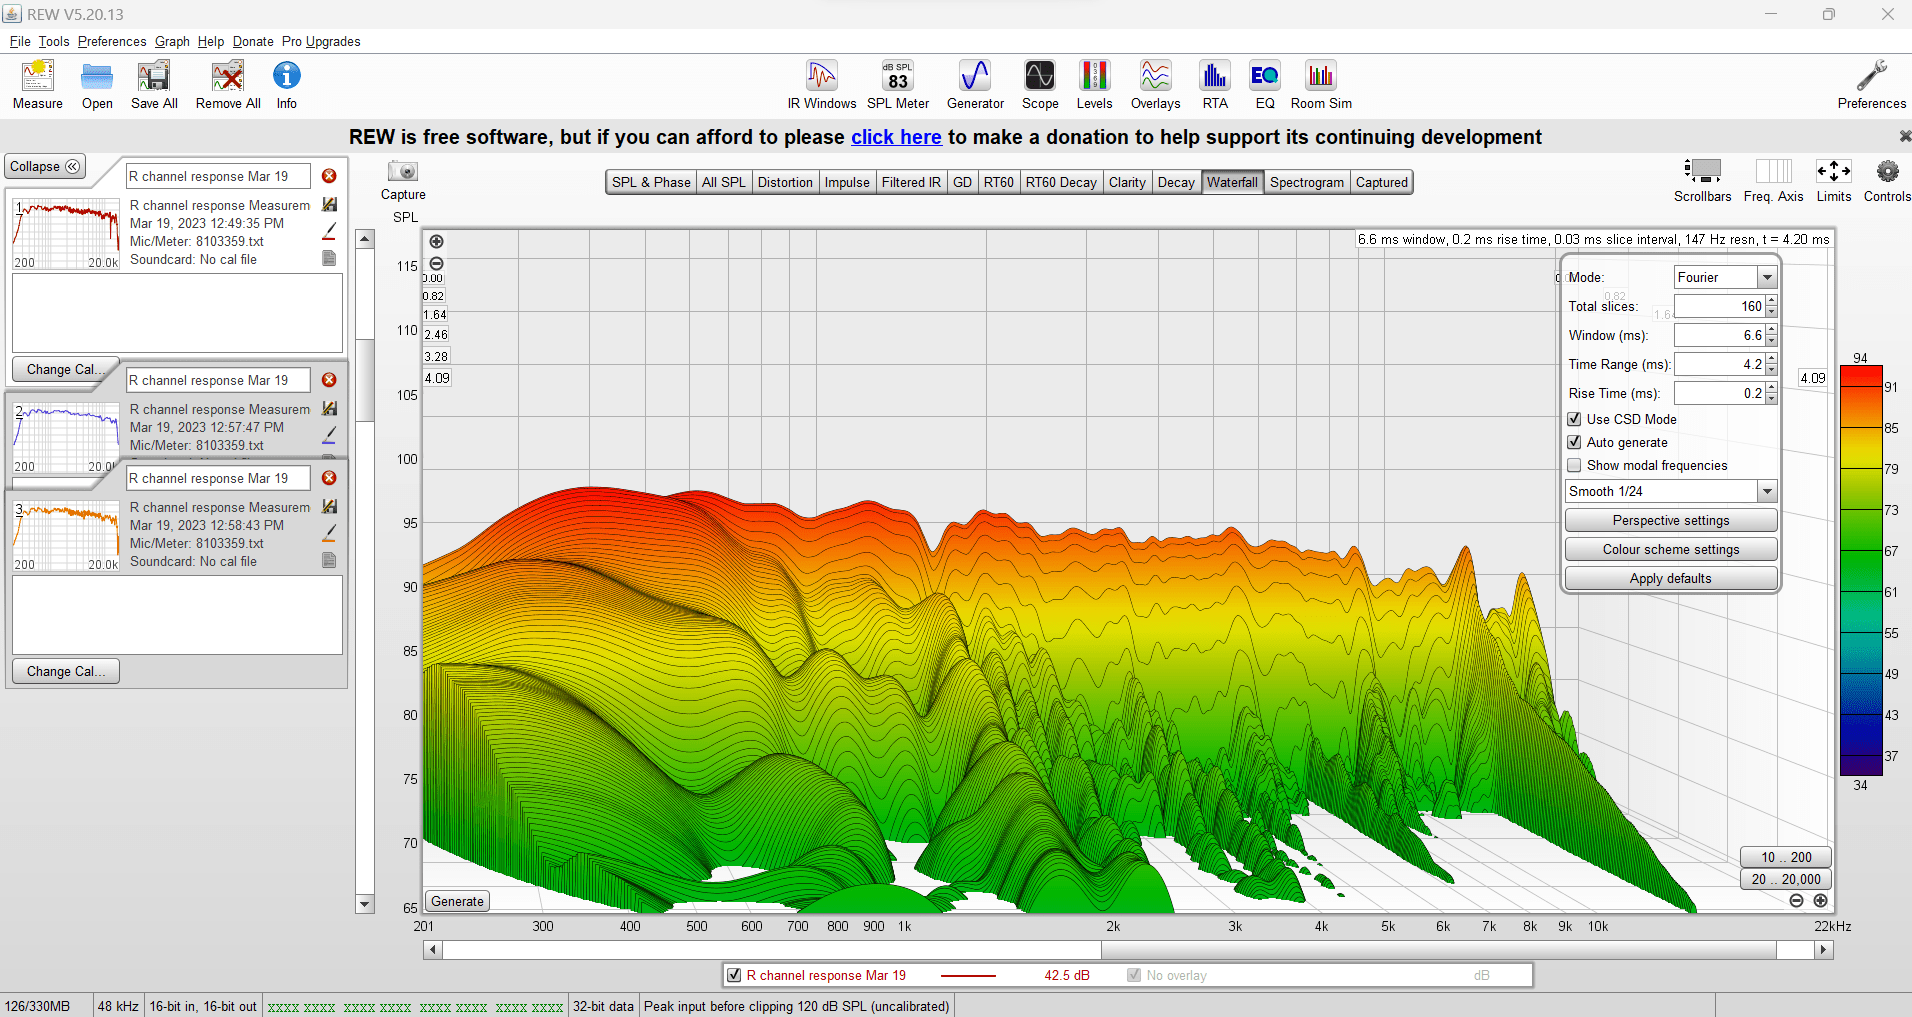Switch to Spectrogram tab
This screenshot has width=1912, height=1017.
(x=1306, y=182)
